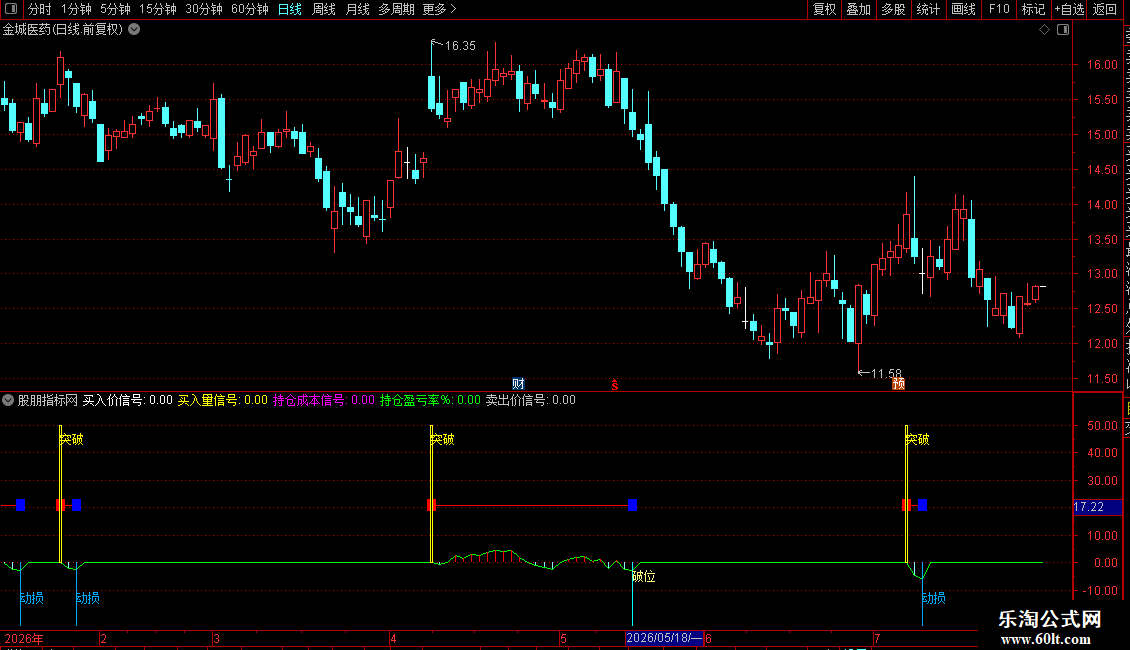Click the 16.00 price axis label

point(1102,65)
